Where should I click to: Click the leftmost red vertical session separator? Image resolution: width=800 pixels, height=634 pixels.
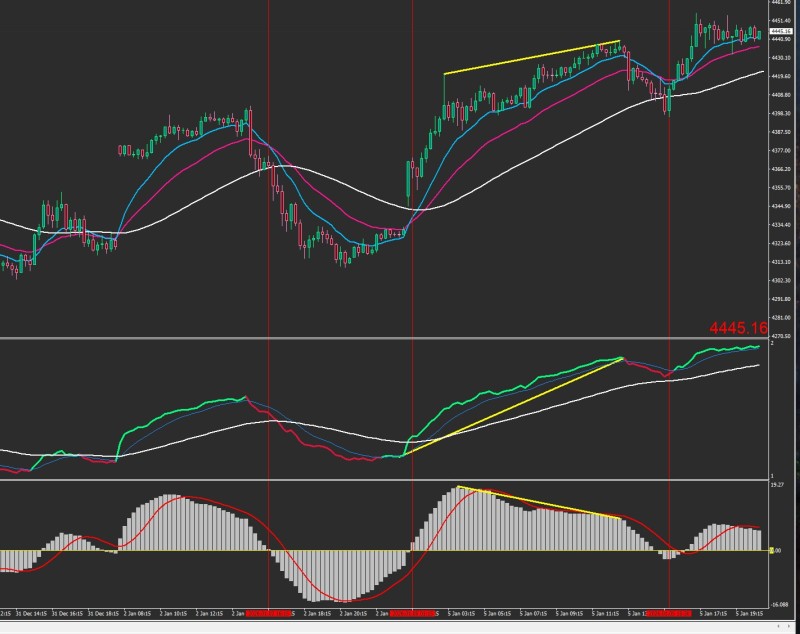pyautogui.click(x=265, y=200)
